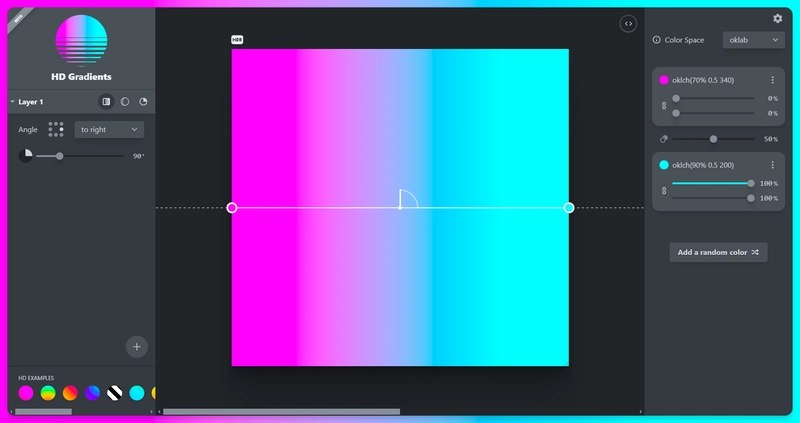Open the Color Space oklab dropdown
The height and width of the screenshot is (423, 800).
tap(754, 40)
